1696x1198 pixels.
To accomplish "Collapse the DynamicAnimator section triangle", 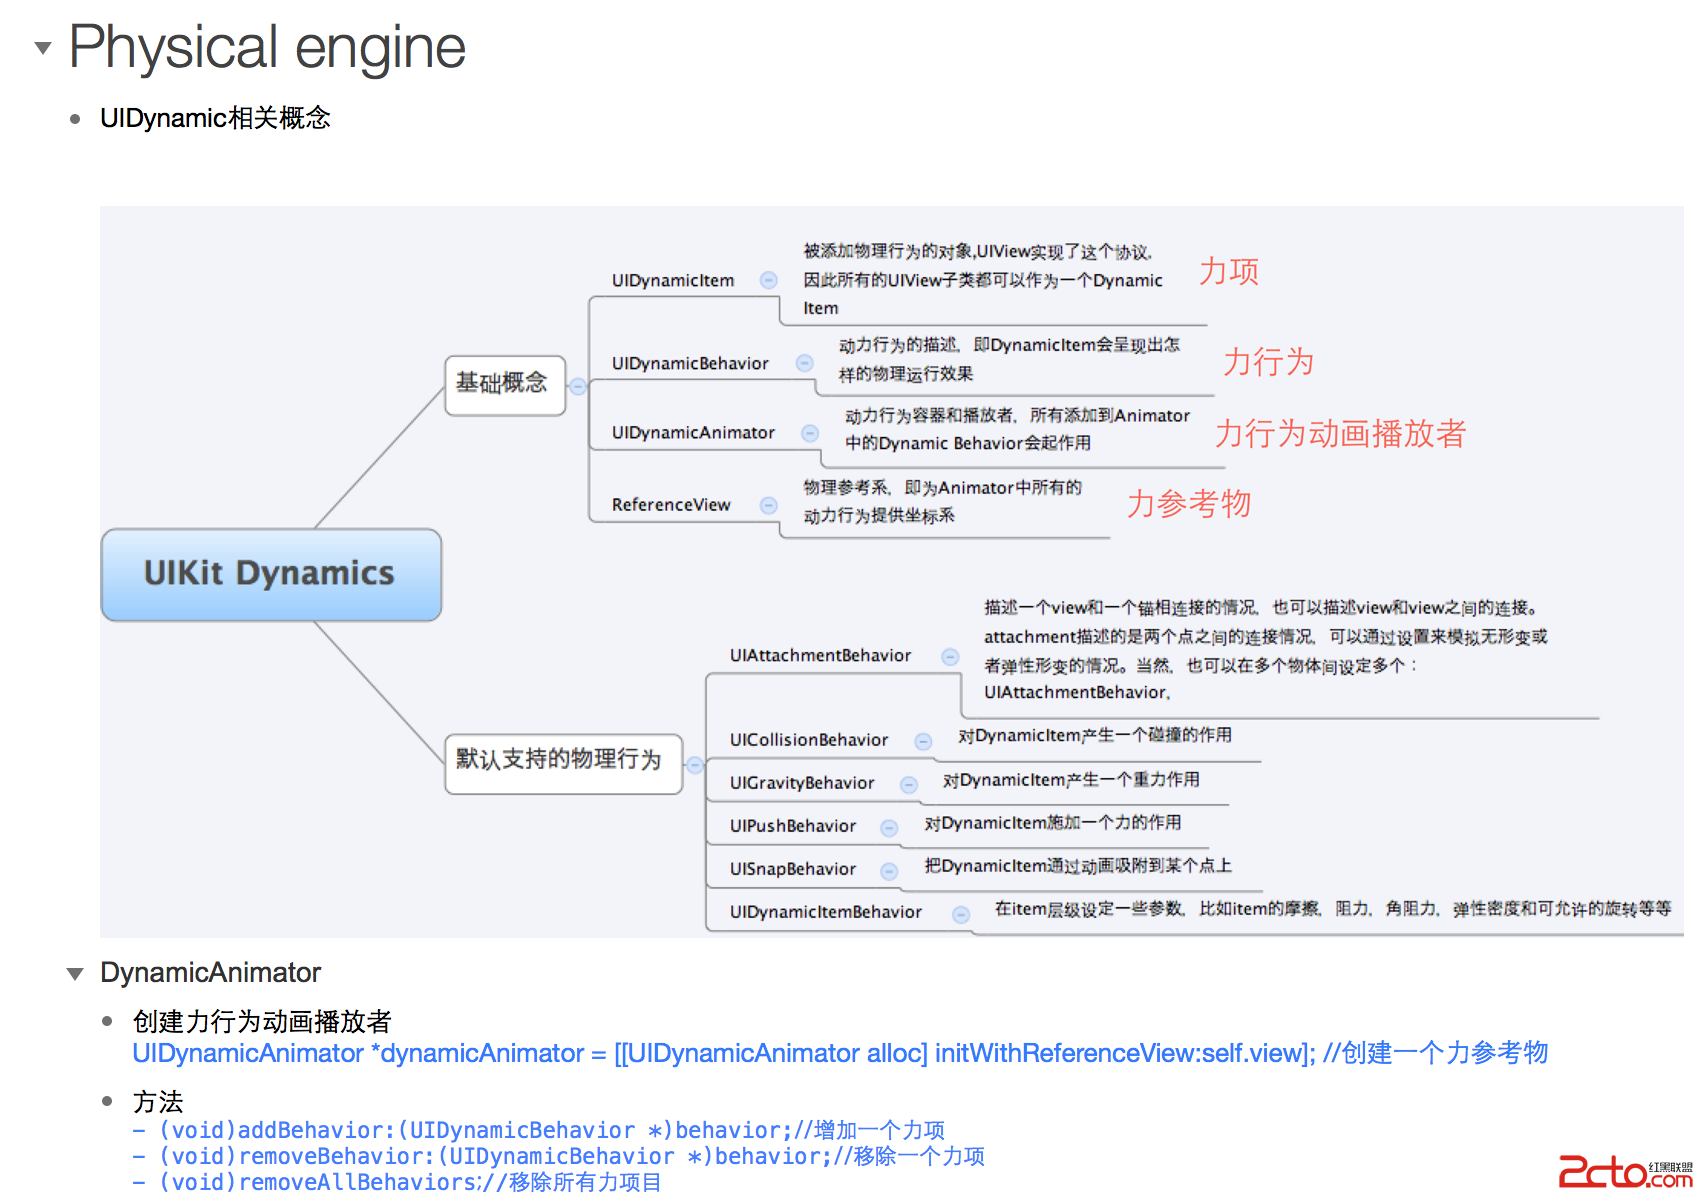I will [x=75, y=974].
